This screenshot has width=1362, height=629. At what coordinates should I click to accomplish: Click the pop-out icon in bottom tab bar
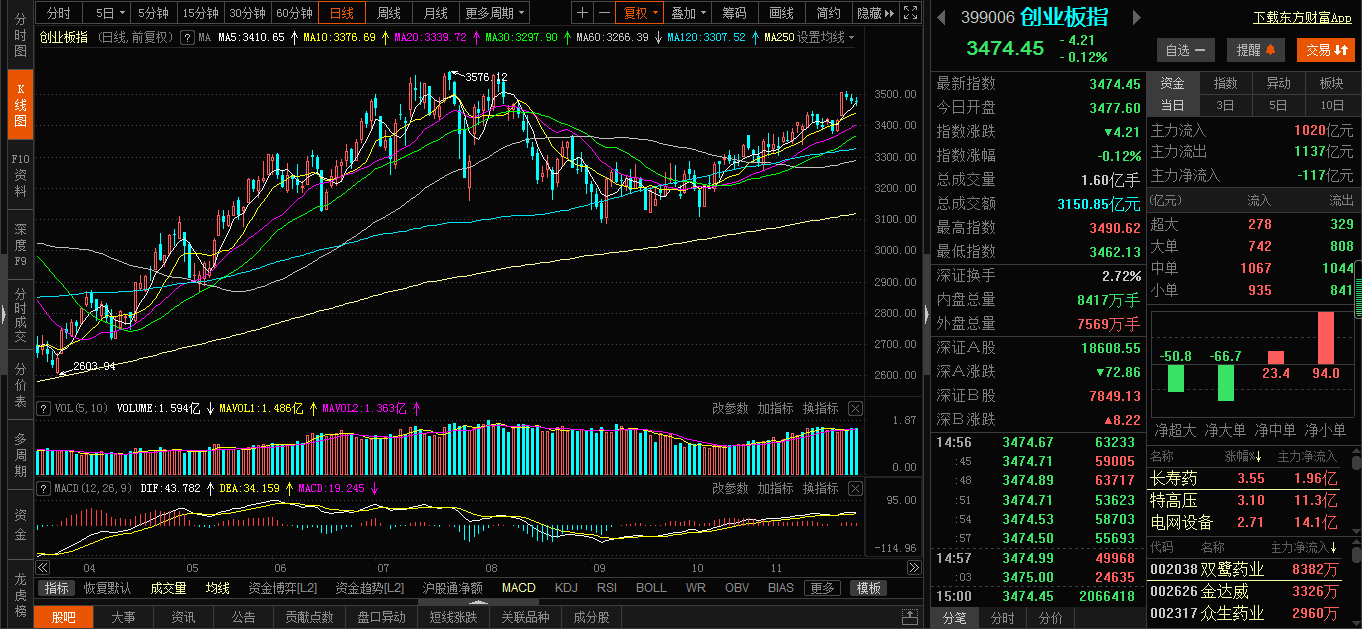[910, 617]
